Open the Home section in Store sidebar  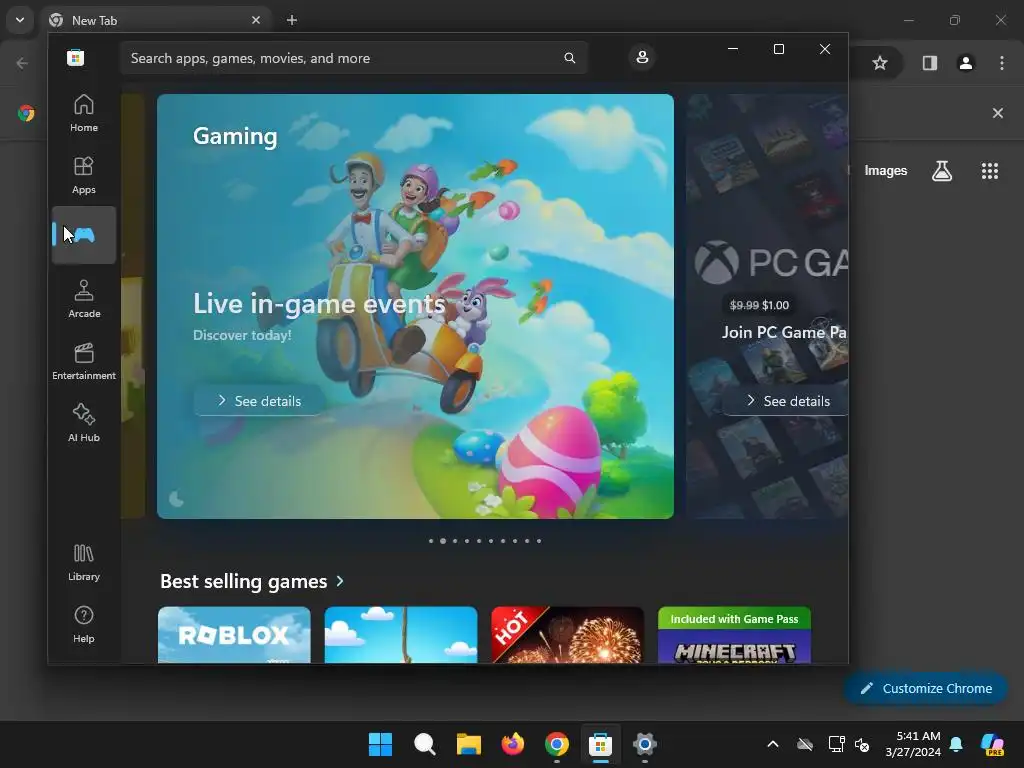[x=84, y=113]
